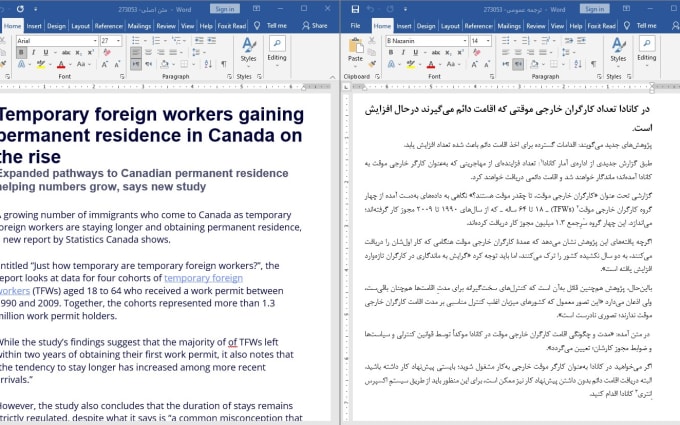The image size is (680, 425).
Task: Click Redo icon in left Word window
Action: pos(20,9)
